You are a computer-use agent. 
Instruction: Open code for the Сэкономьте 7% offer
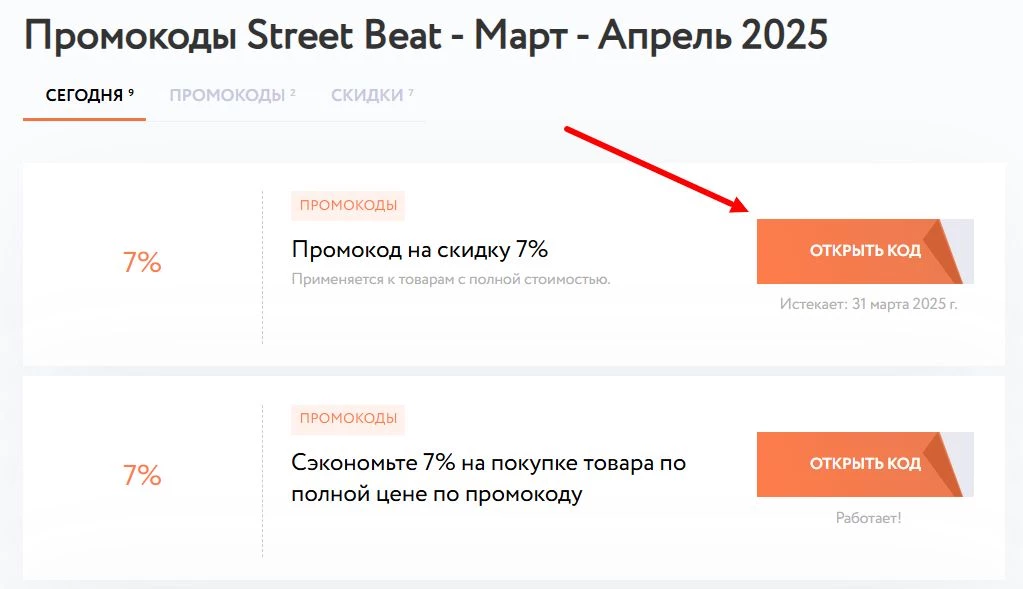point(864,464)
